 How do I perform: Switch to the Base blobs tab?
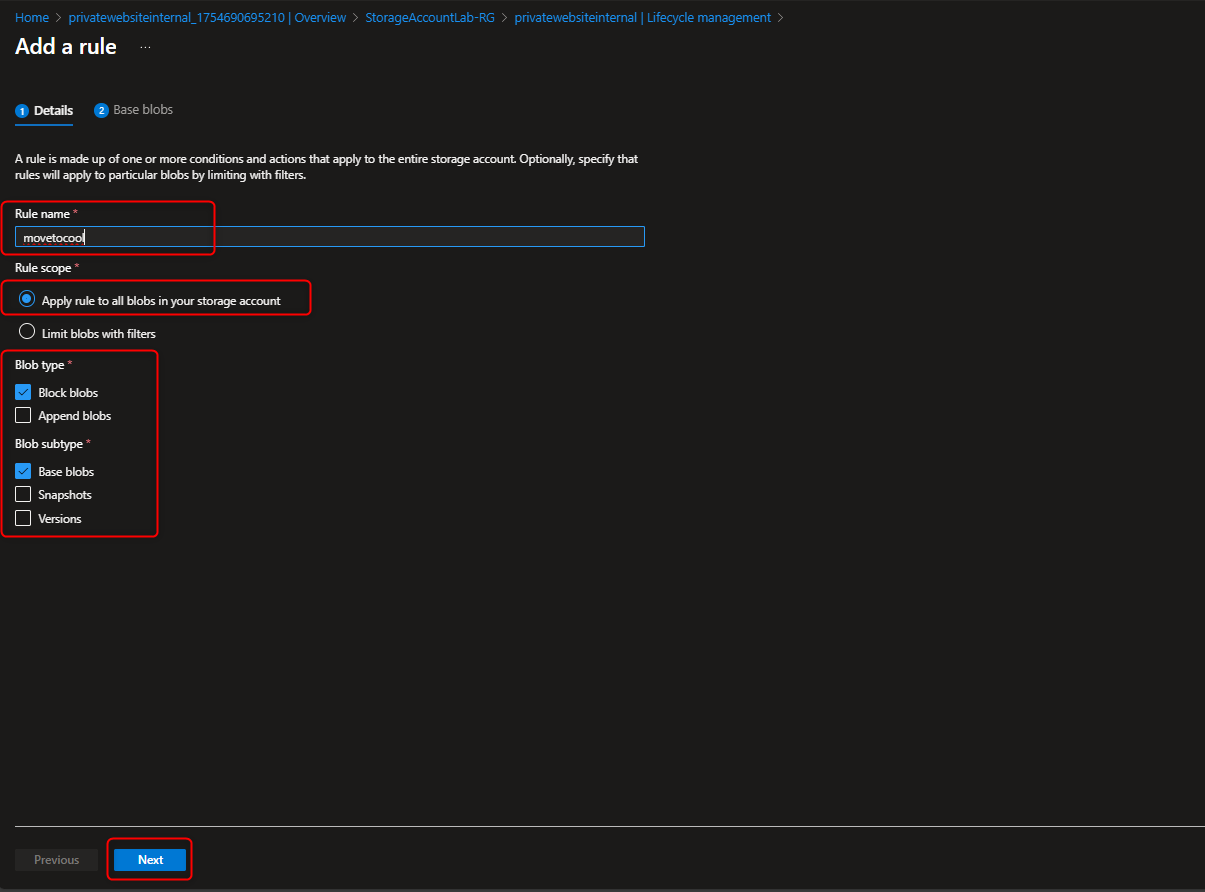141,110
